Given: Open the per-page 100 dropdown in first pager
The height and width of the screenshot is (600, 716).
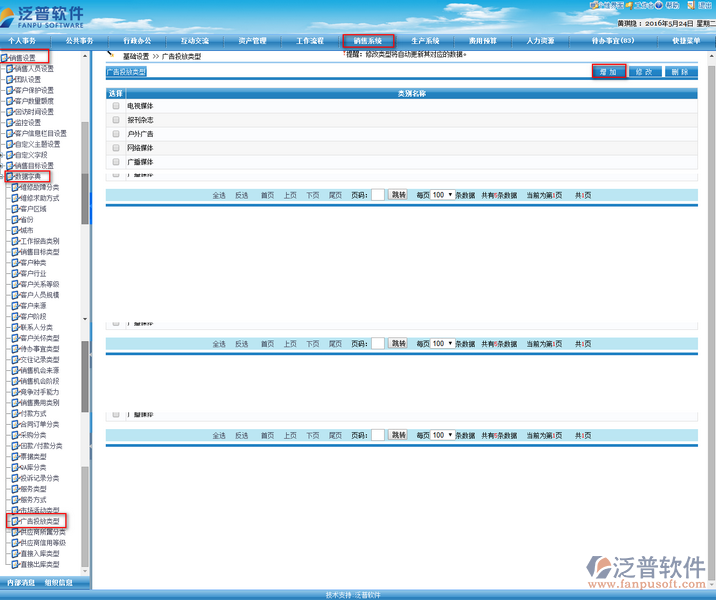Looking at the screenshot, I should click(443, 195).
